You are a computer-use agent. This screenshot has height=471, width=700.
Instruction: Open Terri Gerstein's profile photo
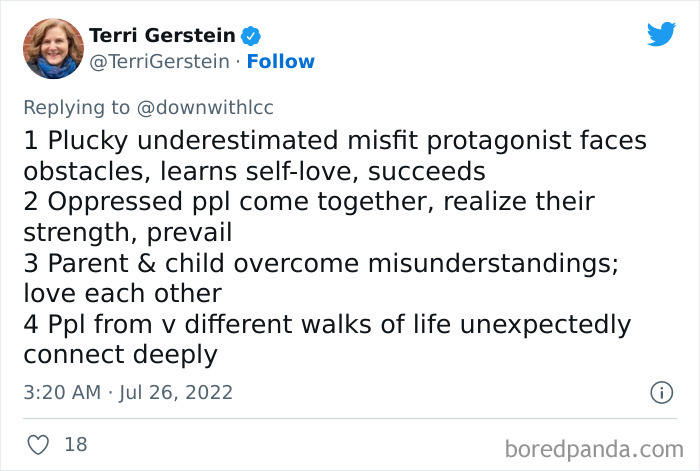pyautogui.click(x=52, y=48)
